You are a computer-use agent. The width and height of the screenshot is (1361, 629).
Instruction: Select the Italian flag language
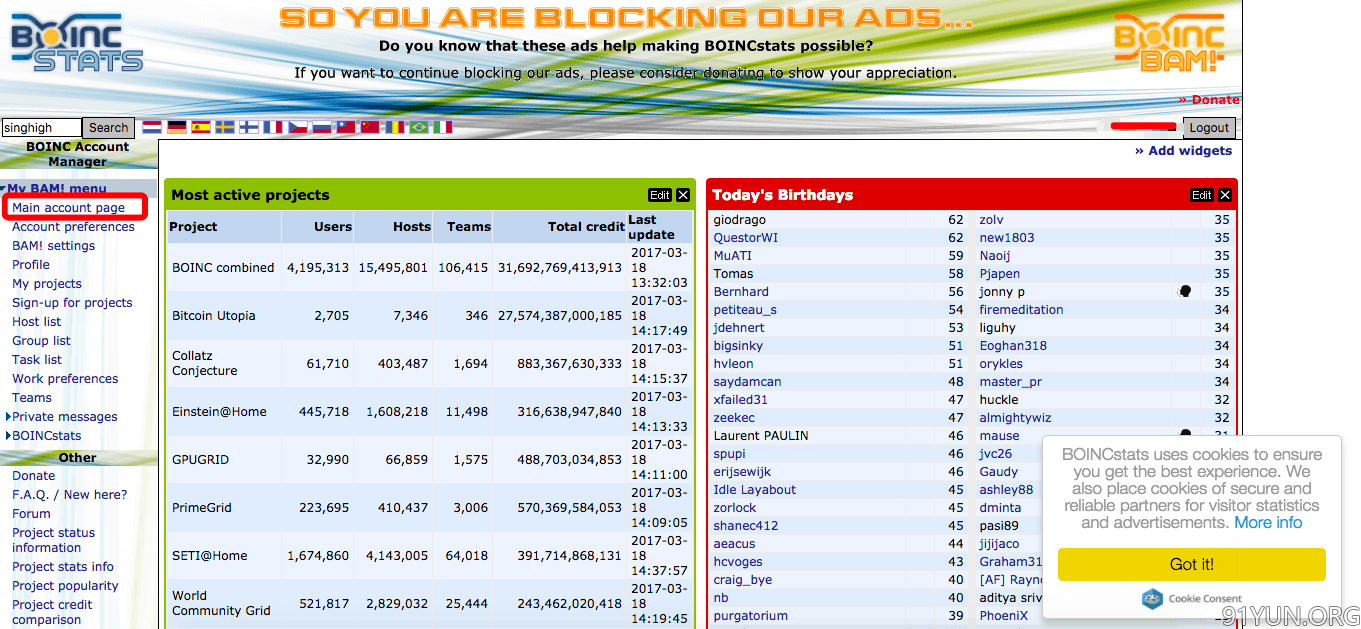click(x=442, y=127)
